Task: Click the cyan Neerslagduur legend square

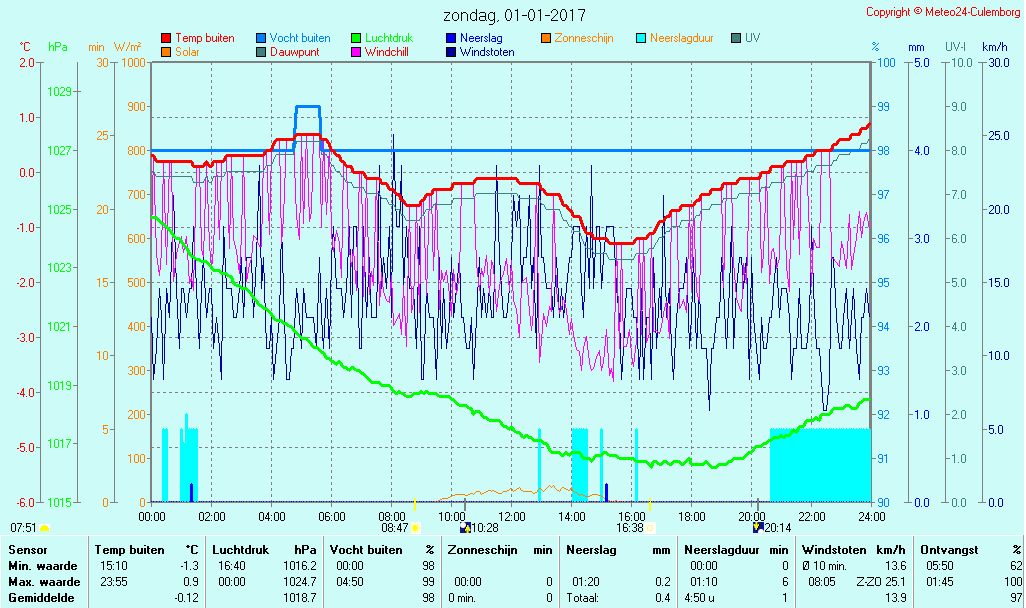Action: pyautogui.click(x=641, y=38)
